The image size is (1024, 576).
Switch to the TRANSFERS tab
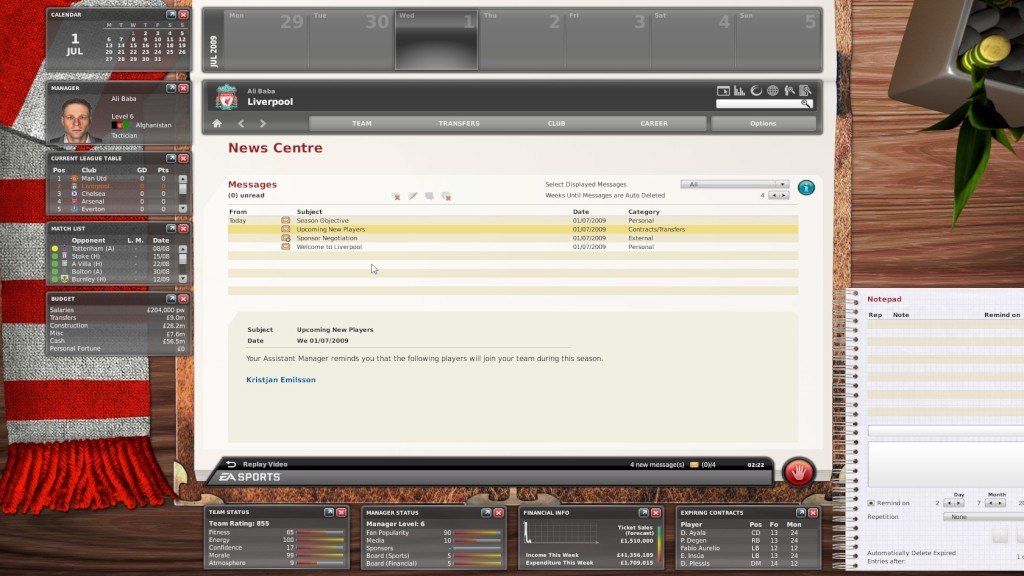pos(458,123)
